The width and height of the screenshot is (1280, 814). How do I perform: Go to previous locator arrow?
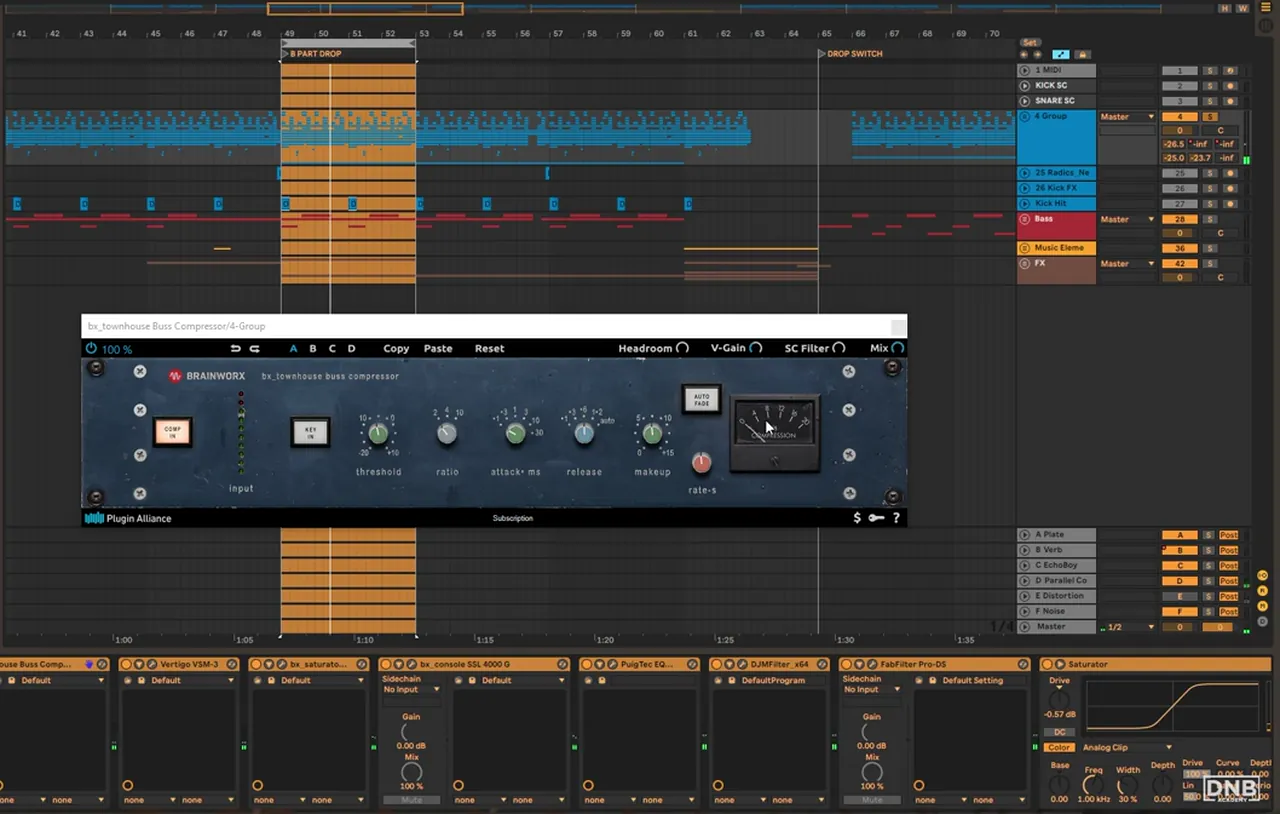click(x=1024, y=55)
